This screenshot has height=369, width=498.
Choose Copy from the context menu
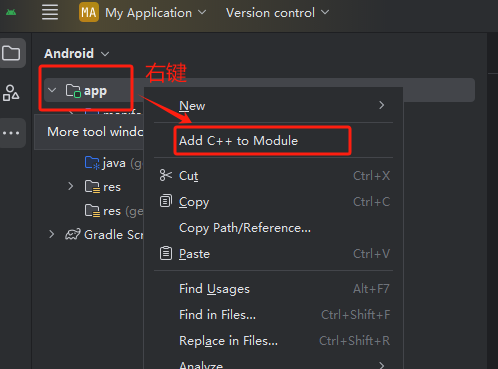273,201
